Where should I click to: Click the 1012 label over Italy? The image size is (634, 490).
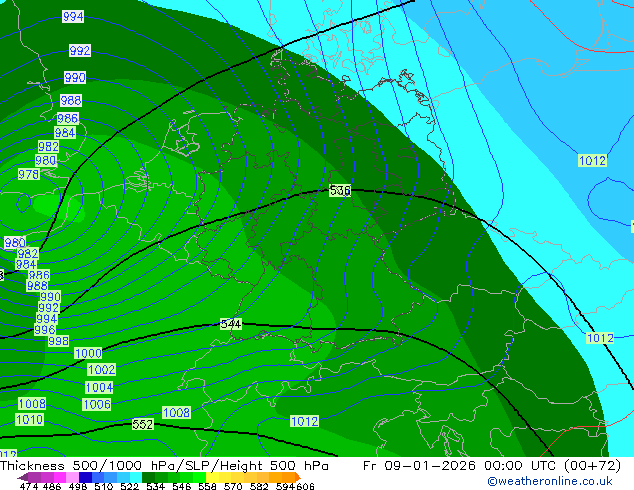coord(304,421)
